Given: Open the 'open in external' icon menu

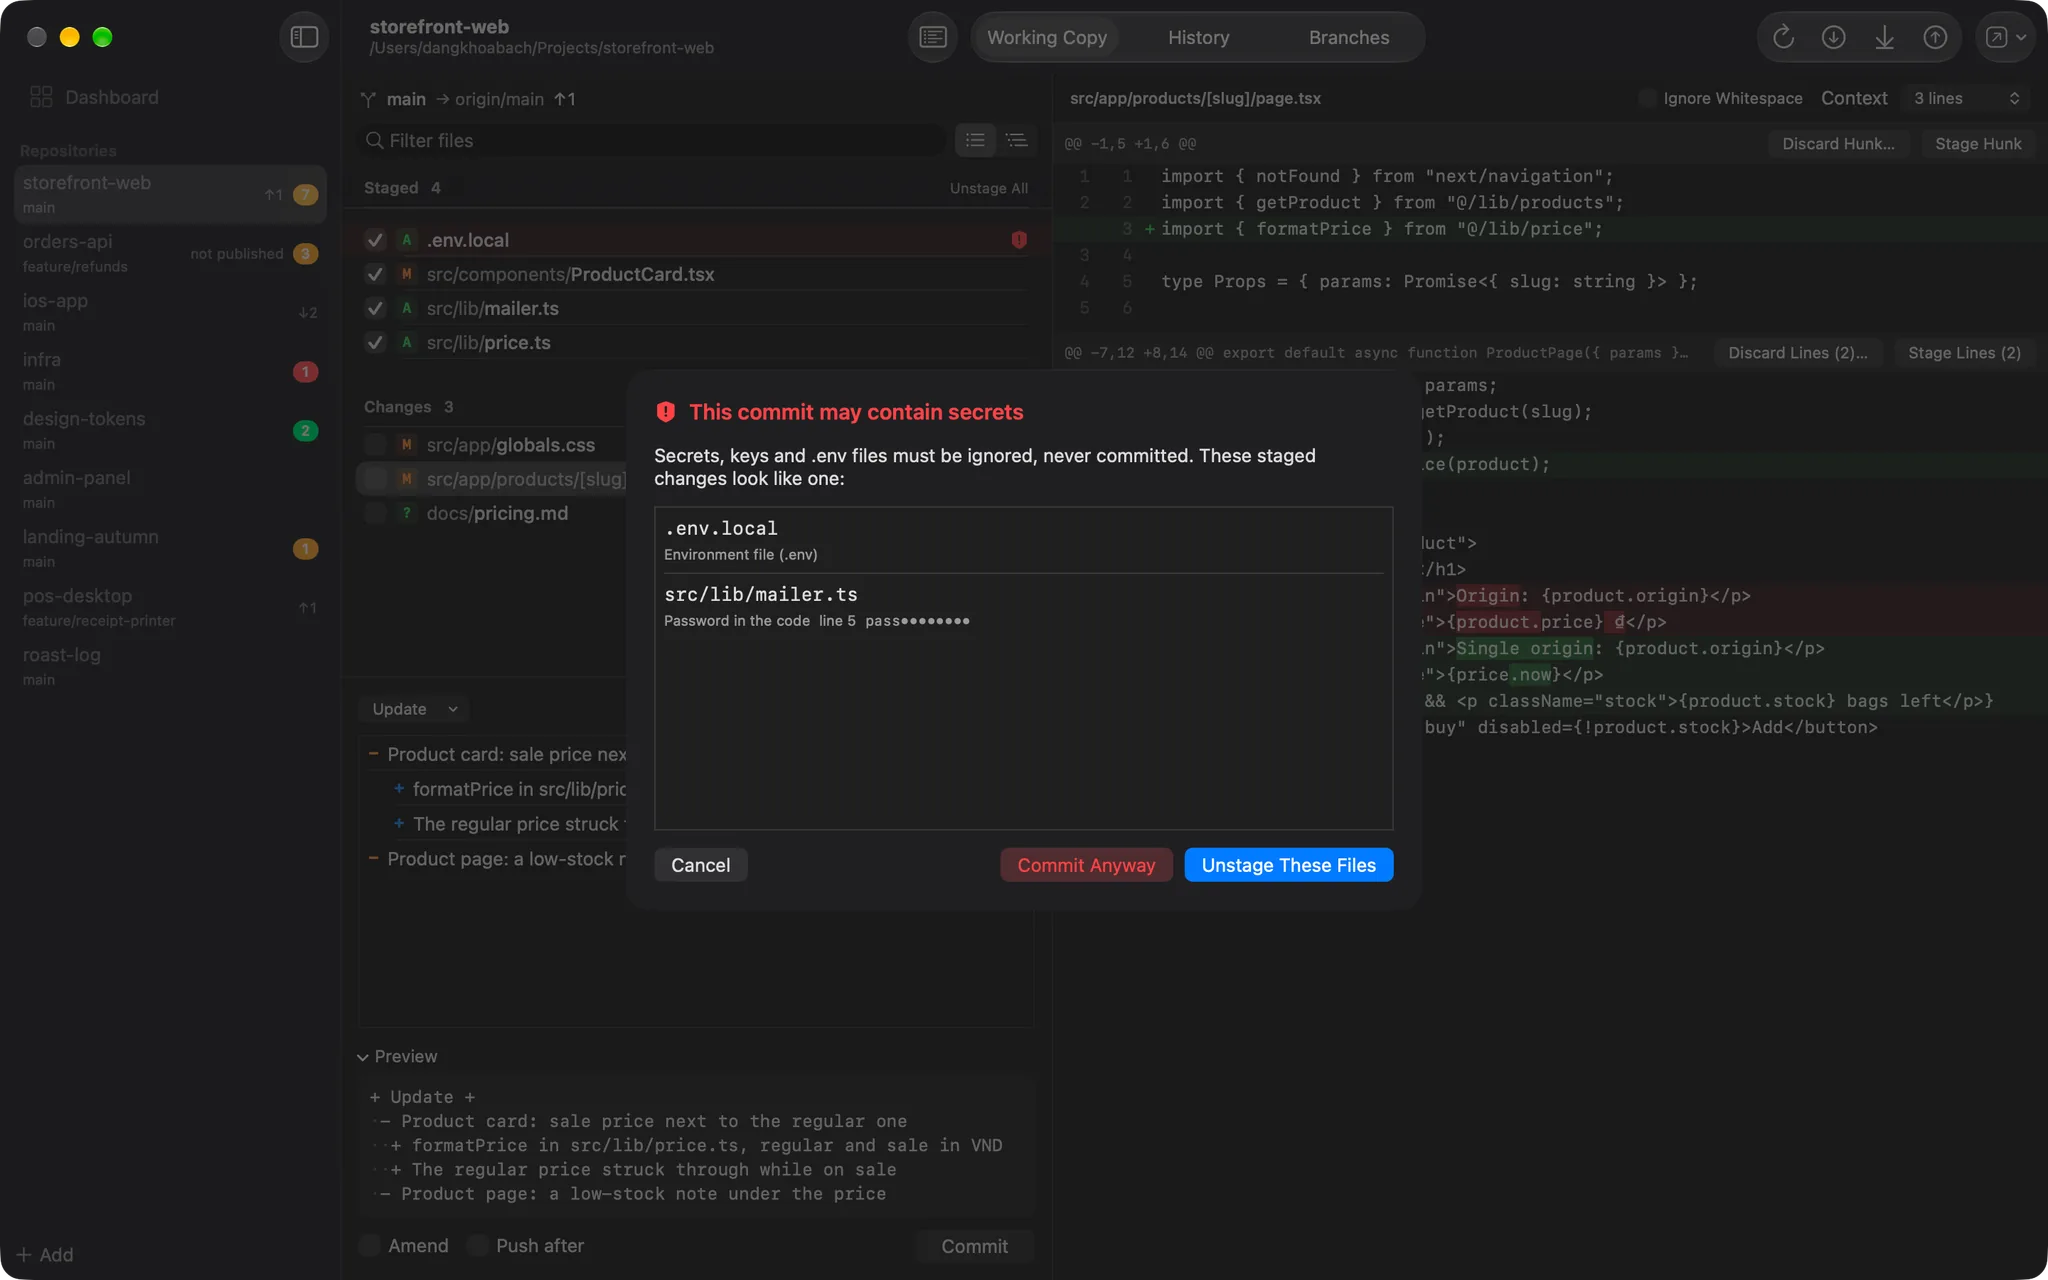Looking at the screenshot, I should point(2005,37).
